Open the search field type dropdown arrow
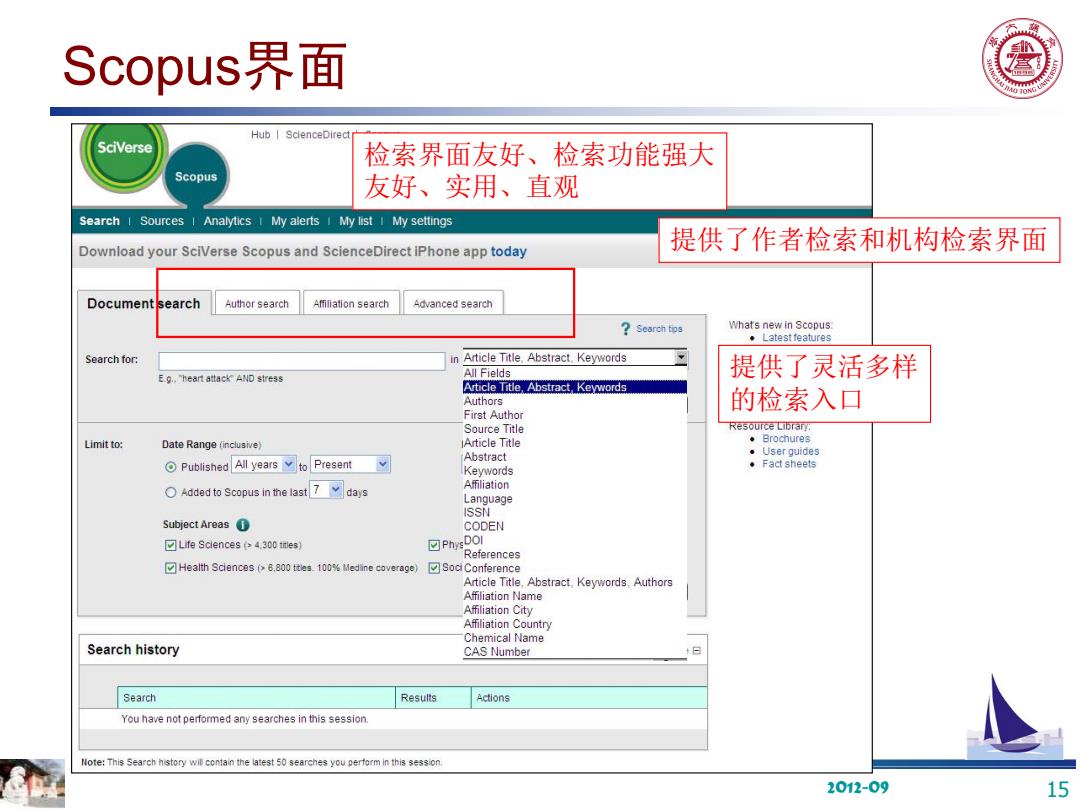This screenshot has width=1080, height=810. [x=681, y=357]
